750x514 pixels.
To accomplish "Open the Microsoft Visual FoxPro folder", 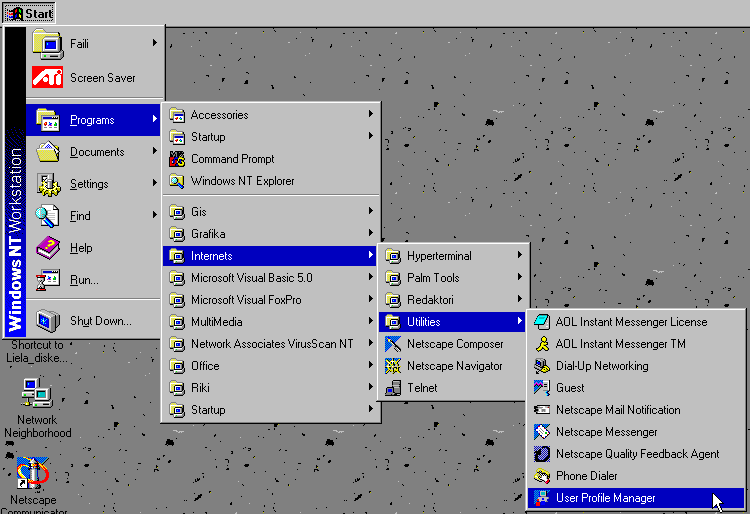I will pyautogui.click(x=271, y=300).
